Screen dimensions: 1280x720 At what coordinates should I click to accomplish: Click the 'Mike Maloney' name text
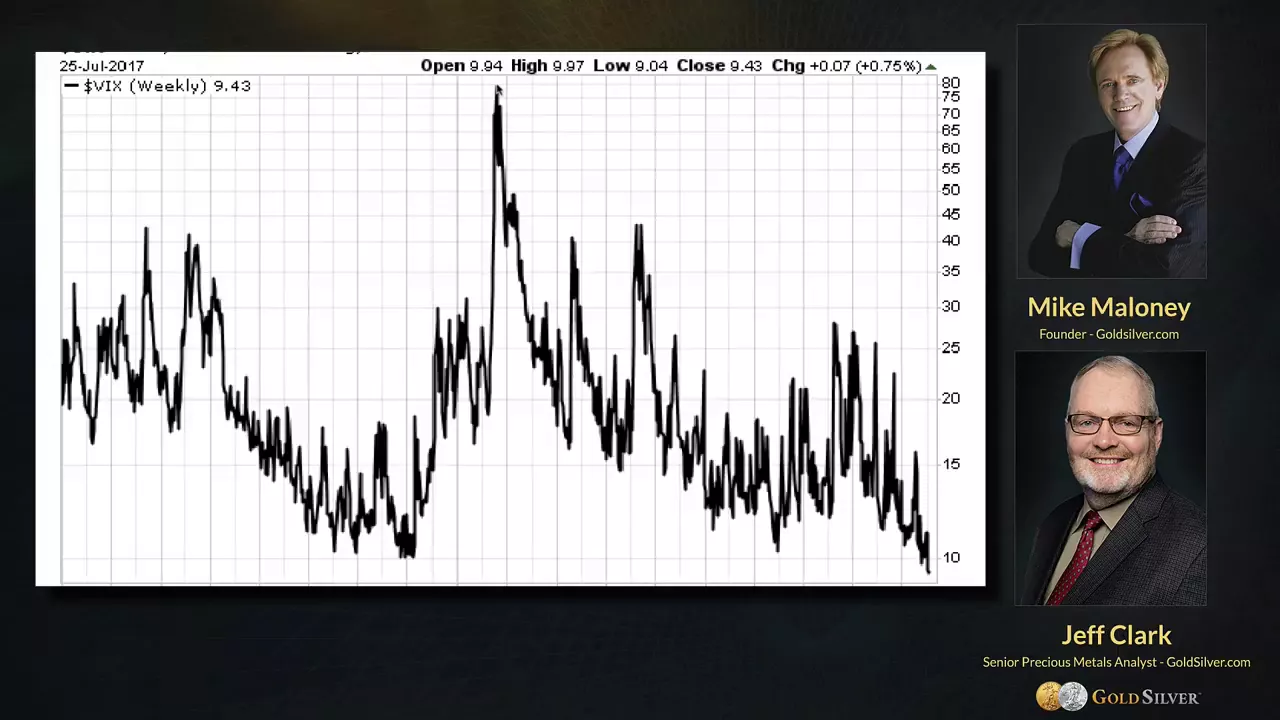(x=1109, y=307)
